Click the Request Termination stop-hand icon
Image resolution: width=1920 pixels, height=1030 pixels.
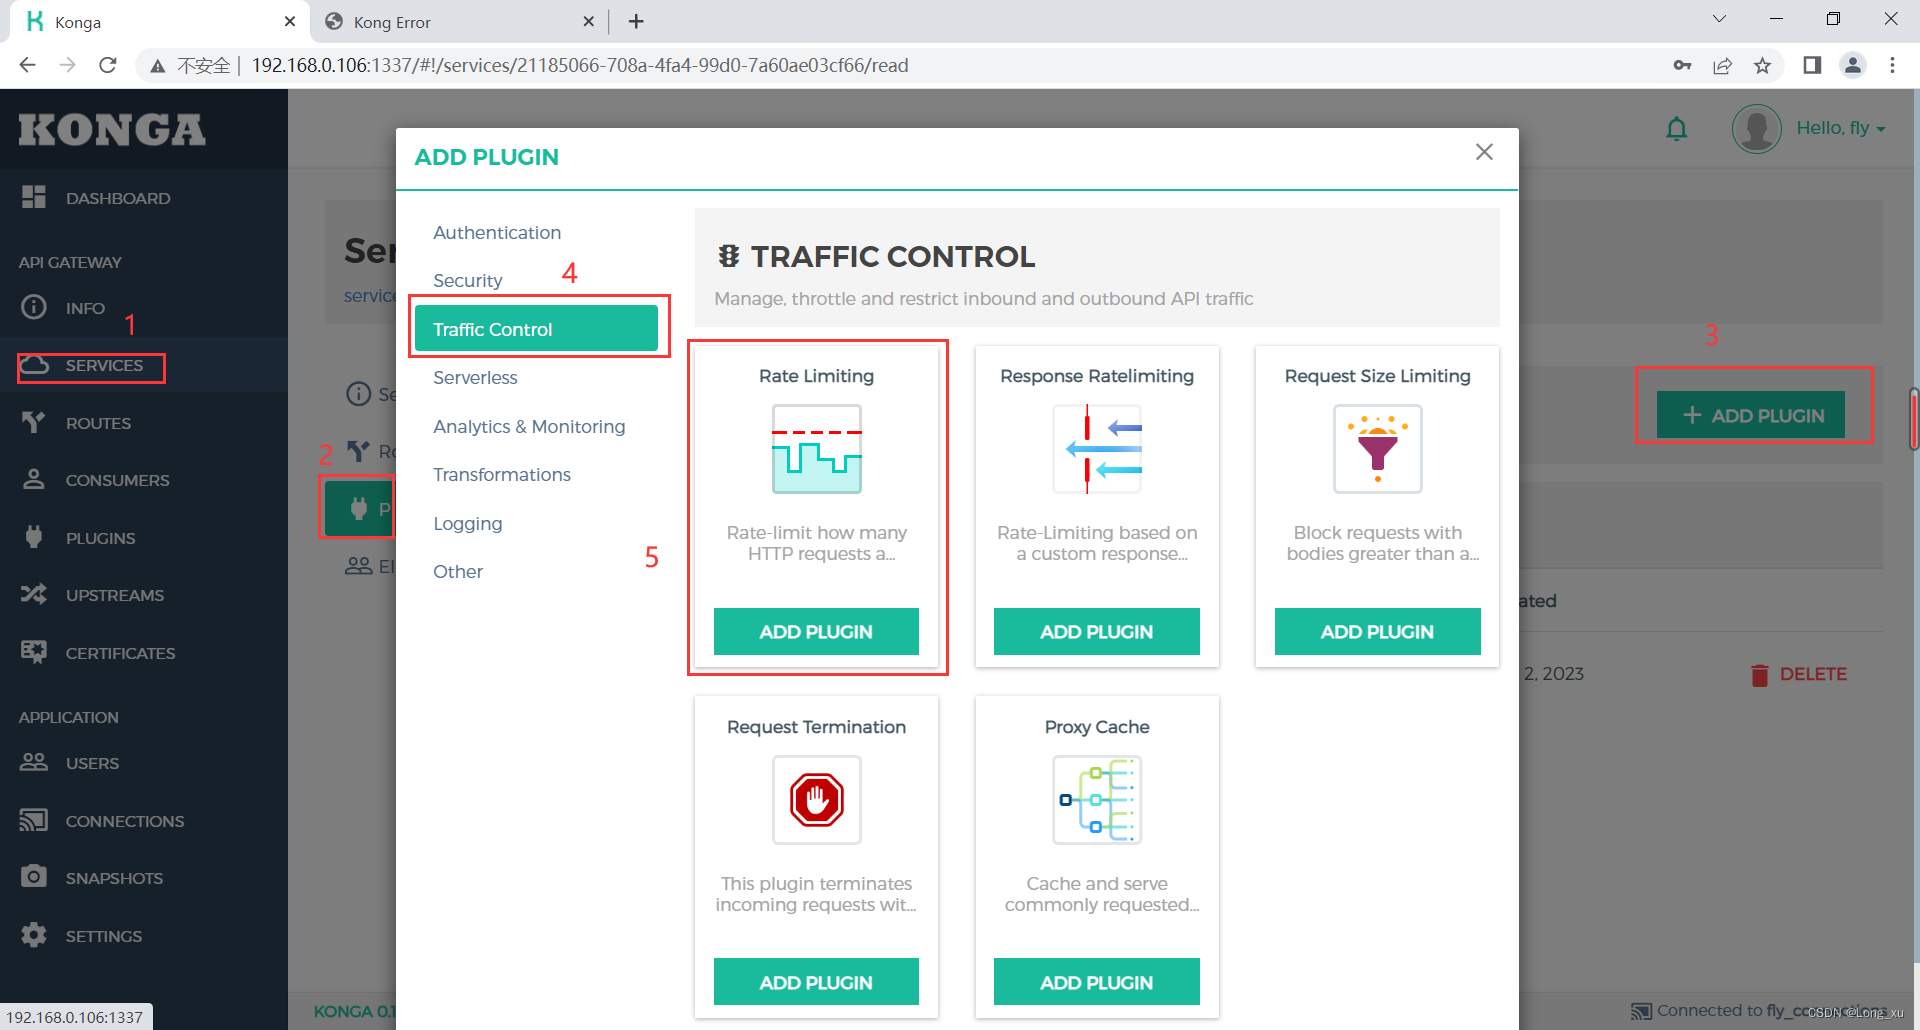click(816, 800)
